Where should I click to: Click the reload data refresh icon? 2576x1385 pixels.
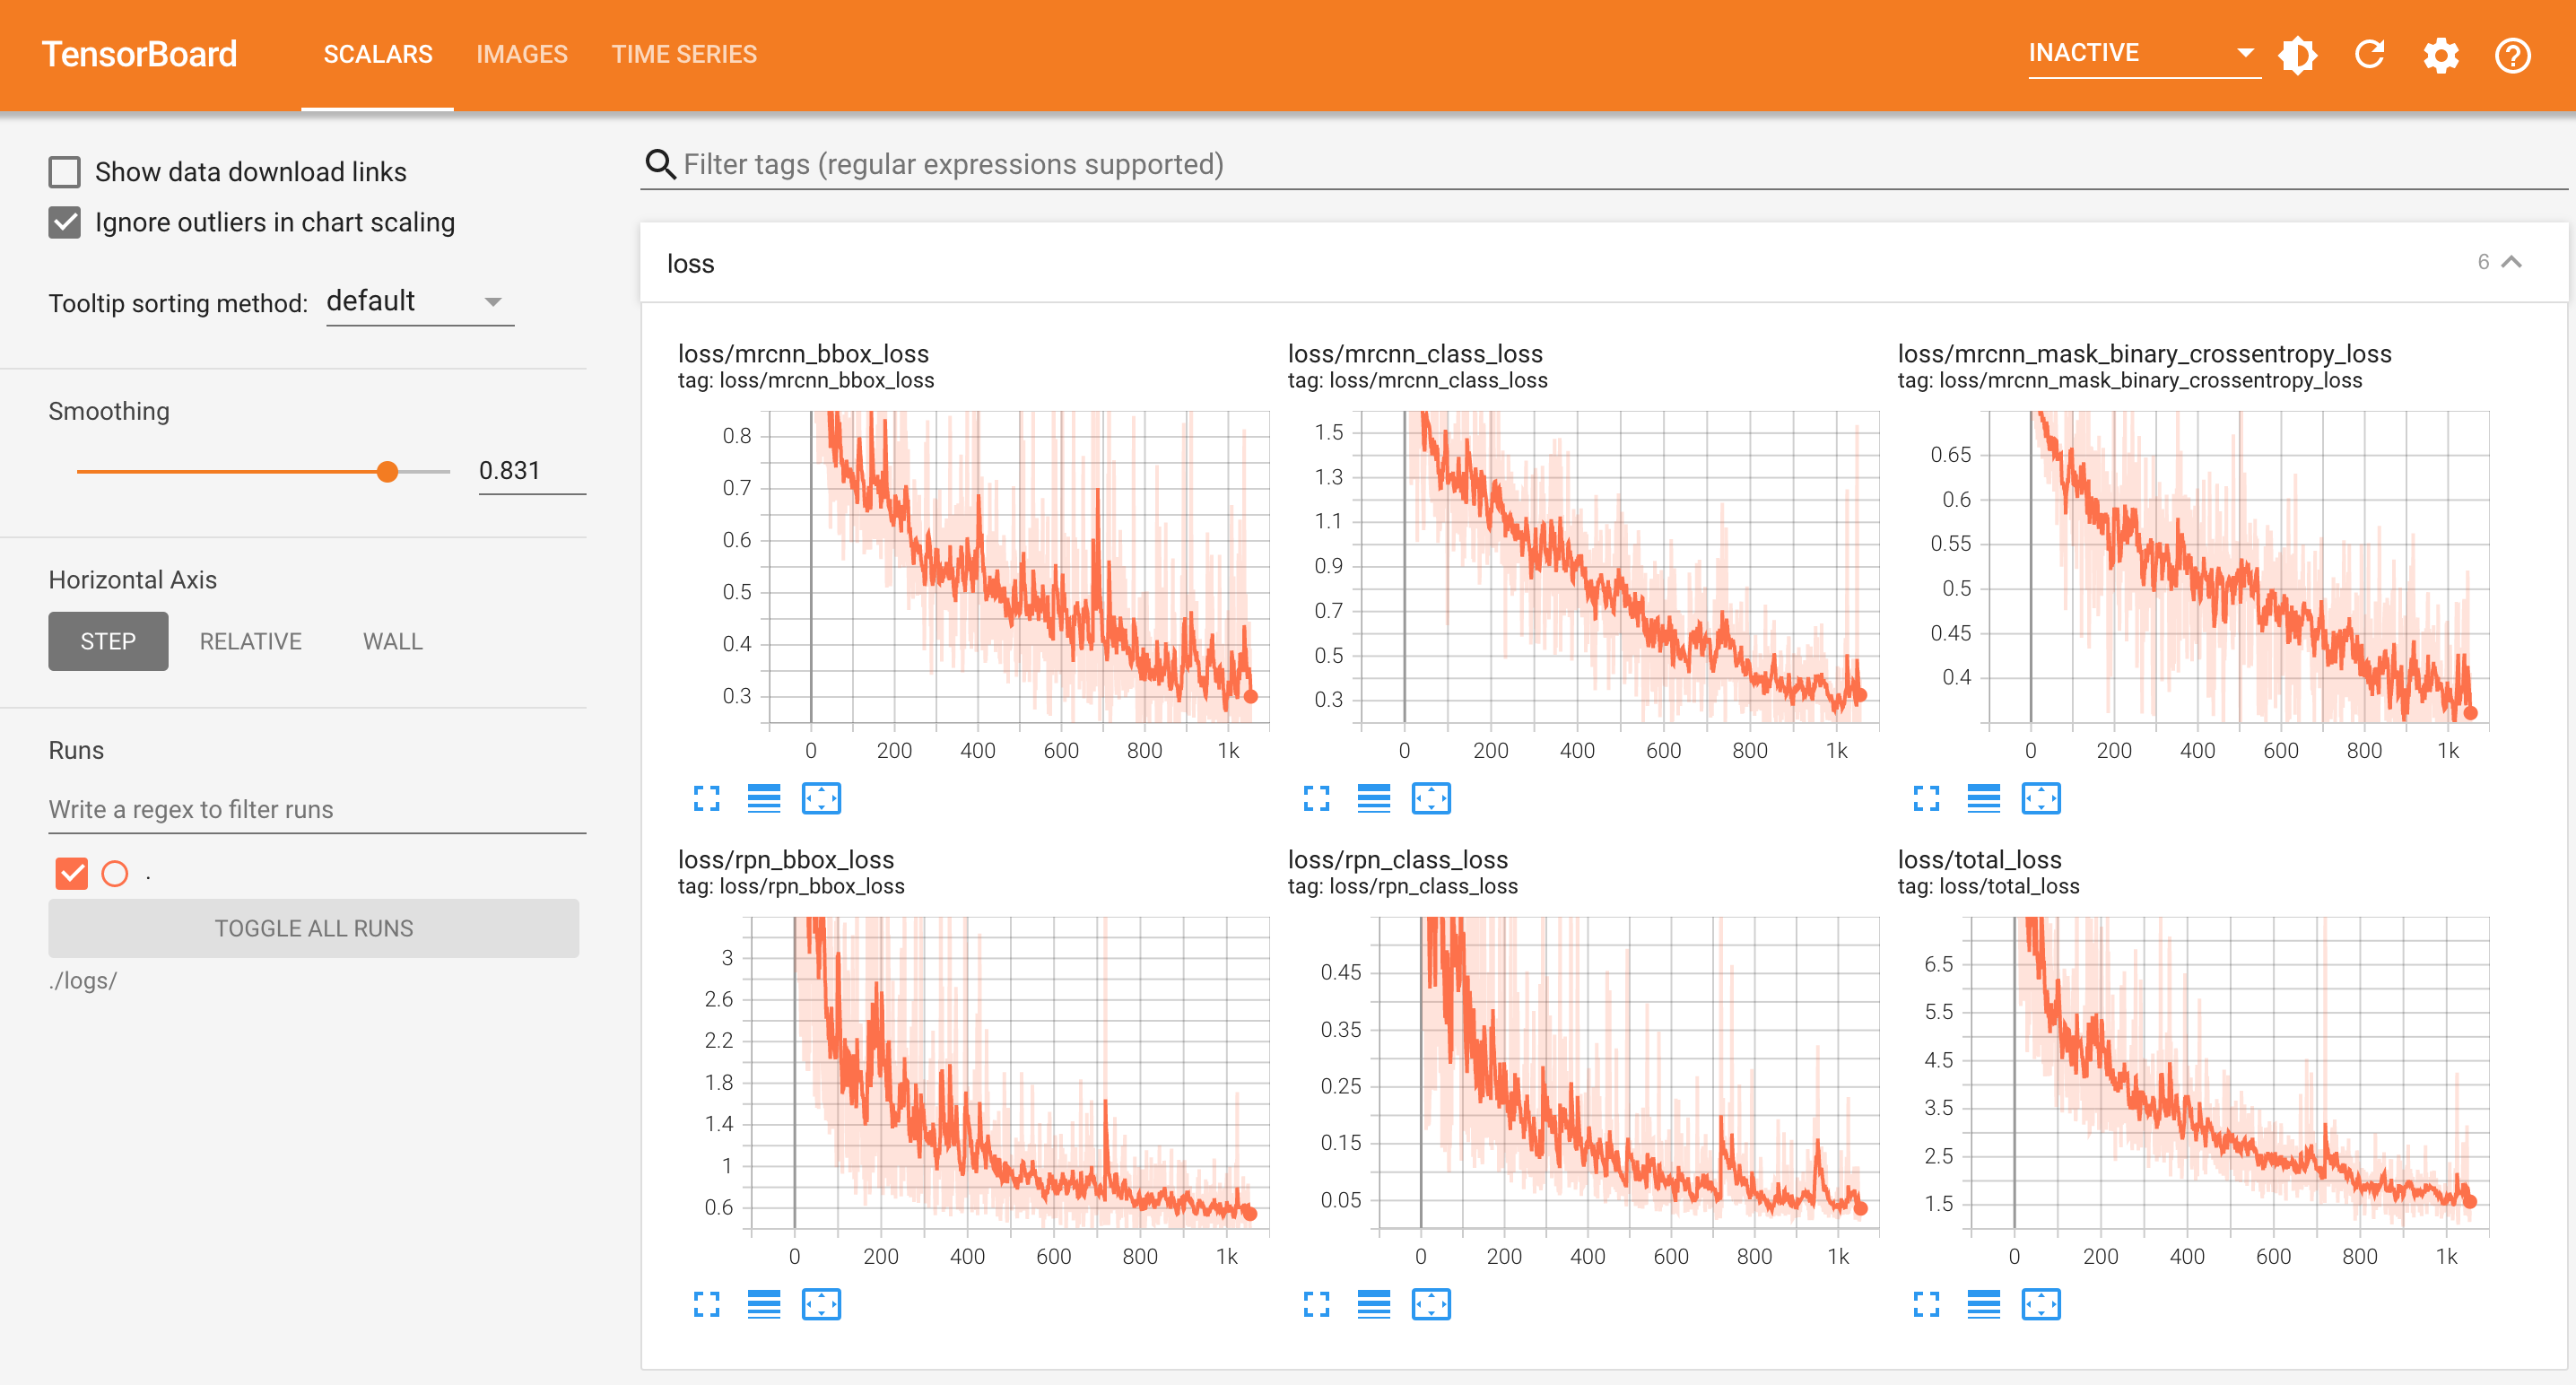2369,54
